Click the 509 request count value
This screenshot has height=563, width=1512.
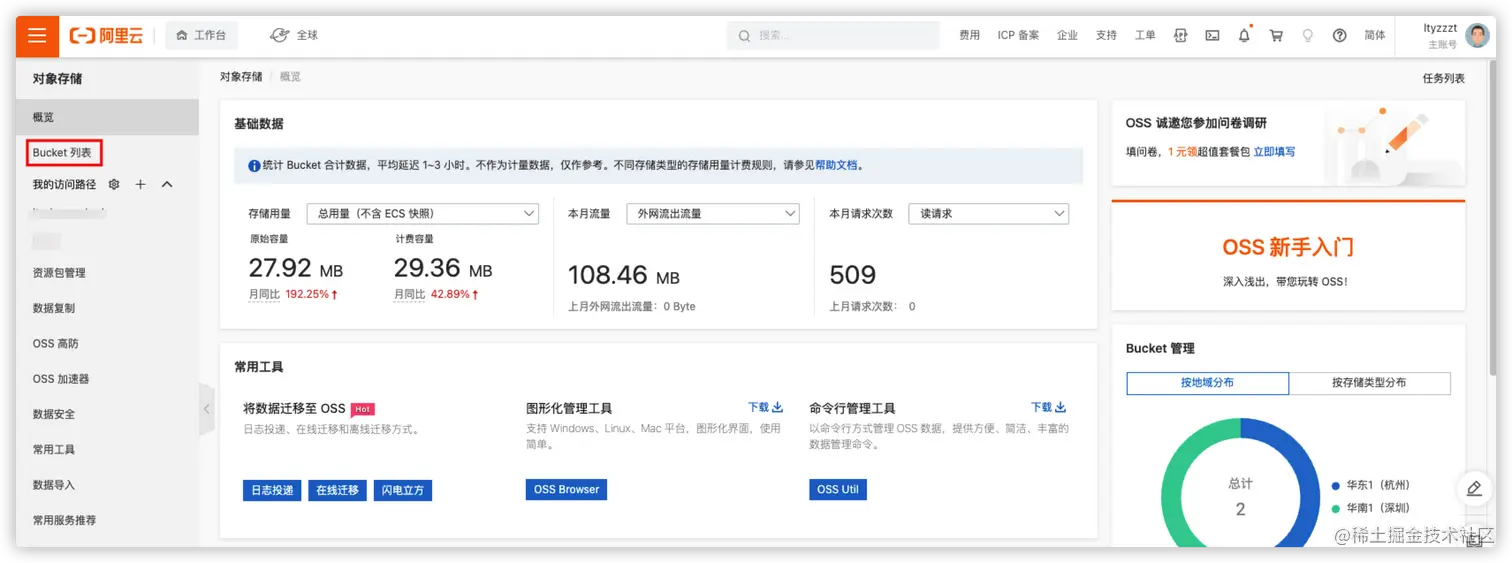853,275
